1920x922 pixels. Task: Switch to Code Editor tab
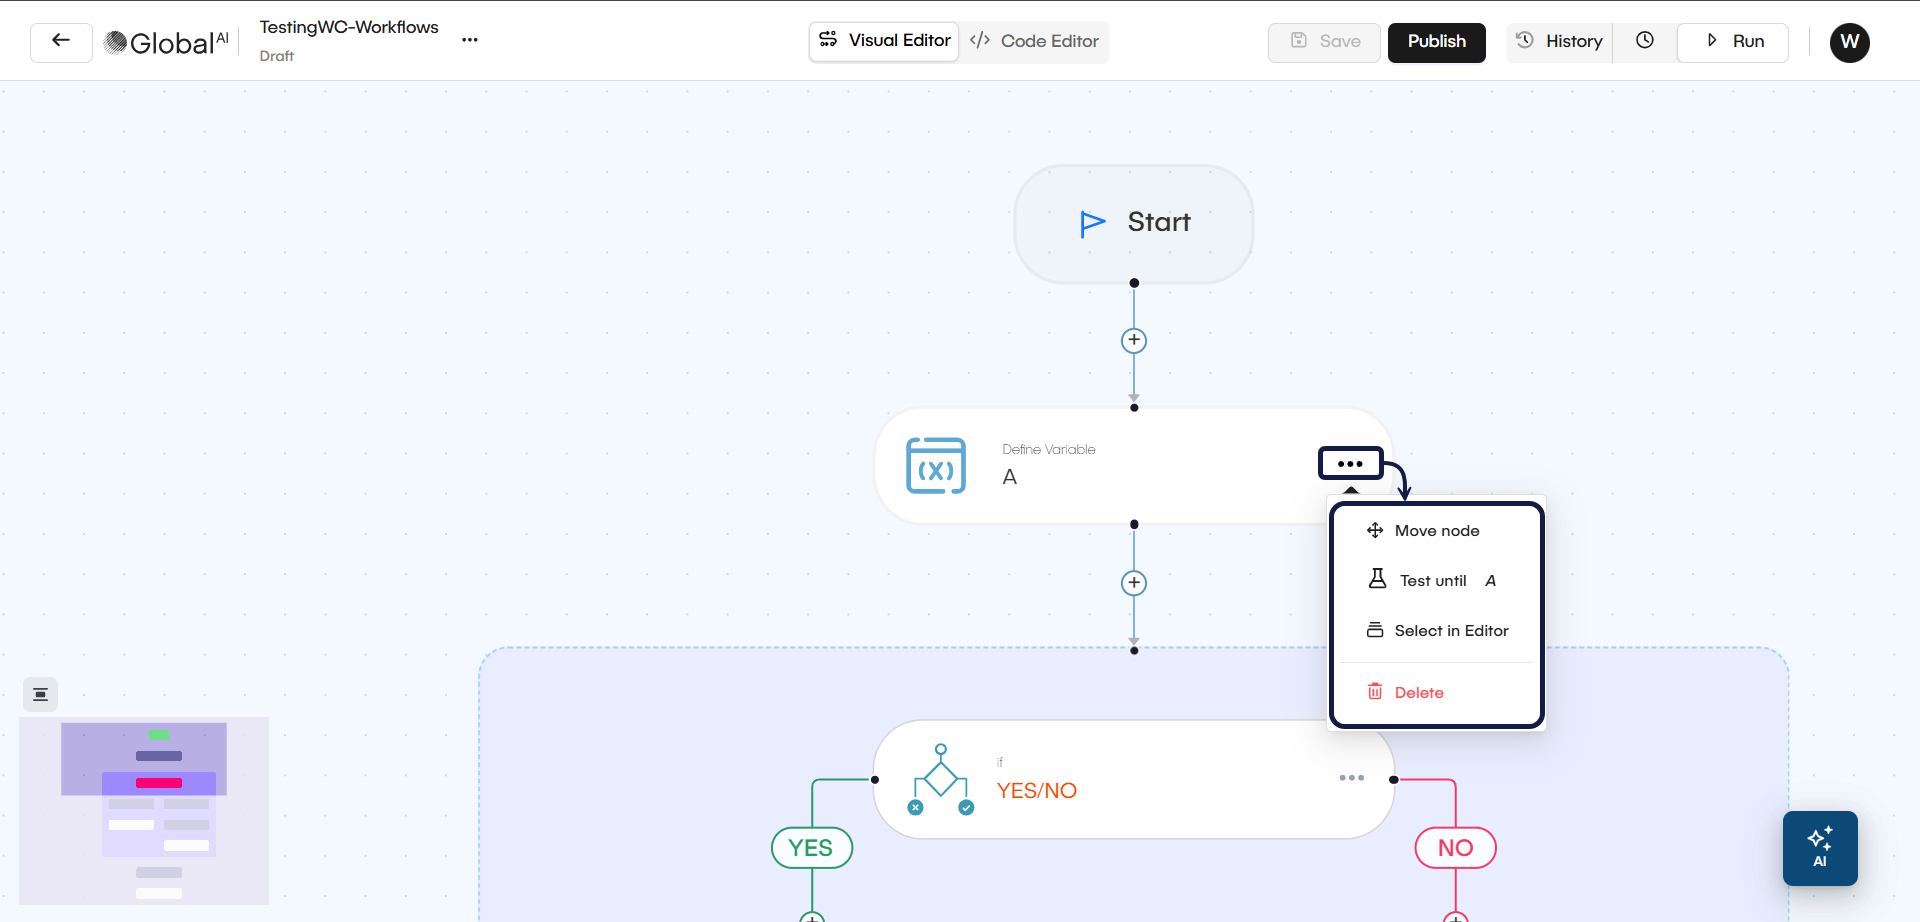[1035, 42]
